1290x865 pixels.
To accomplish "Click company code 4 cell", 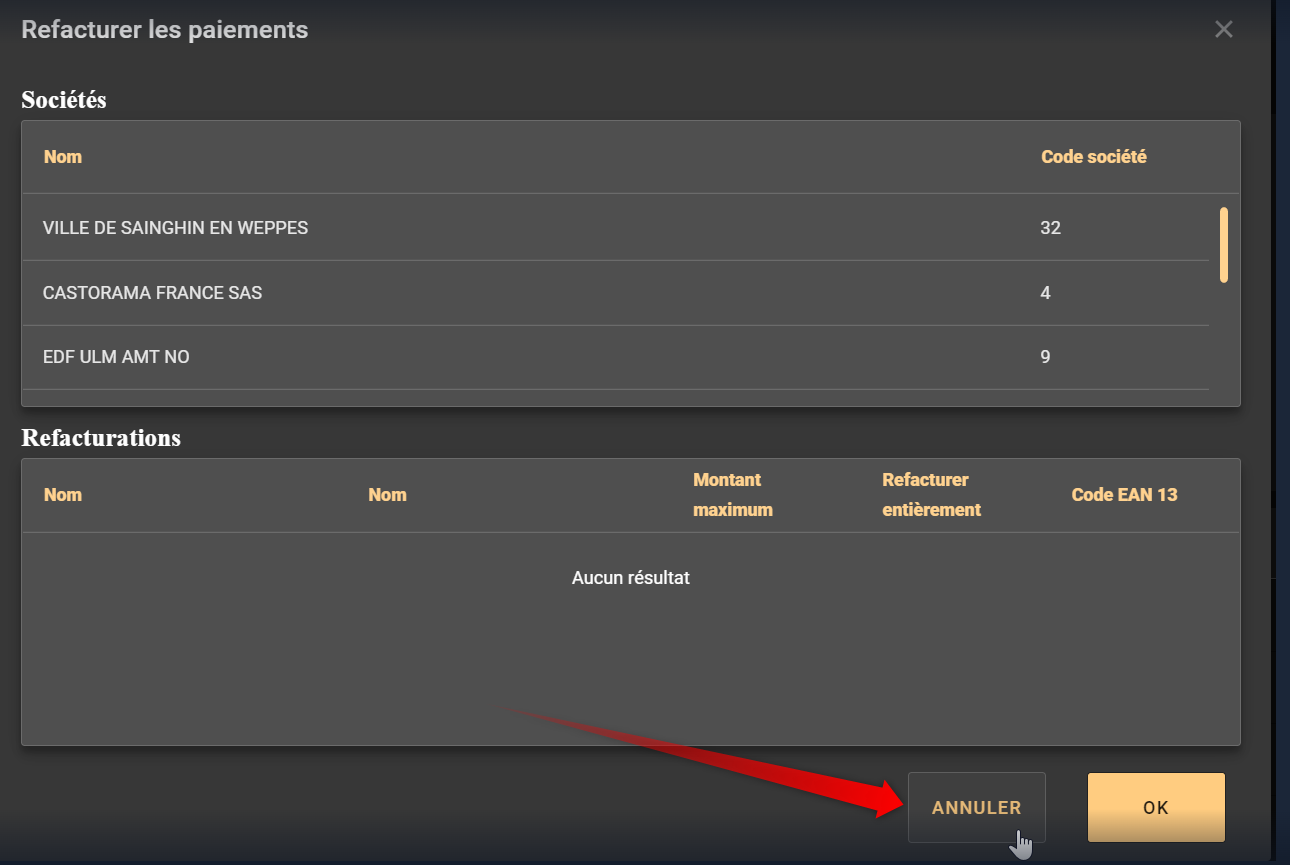I will coord(1045,293).
